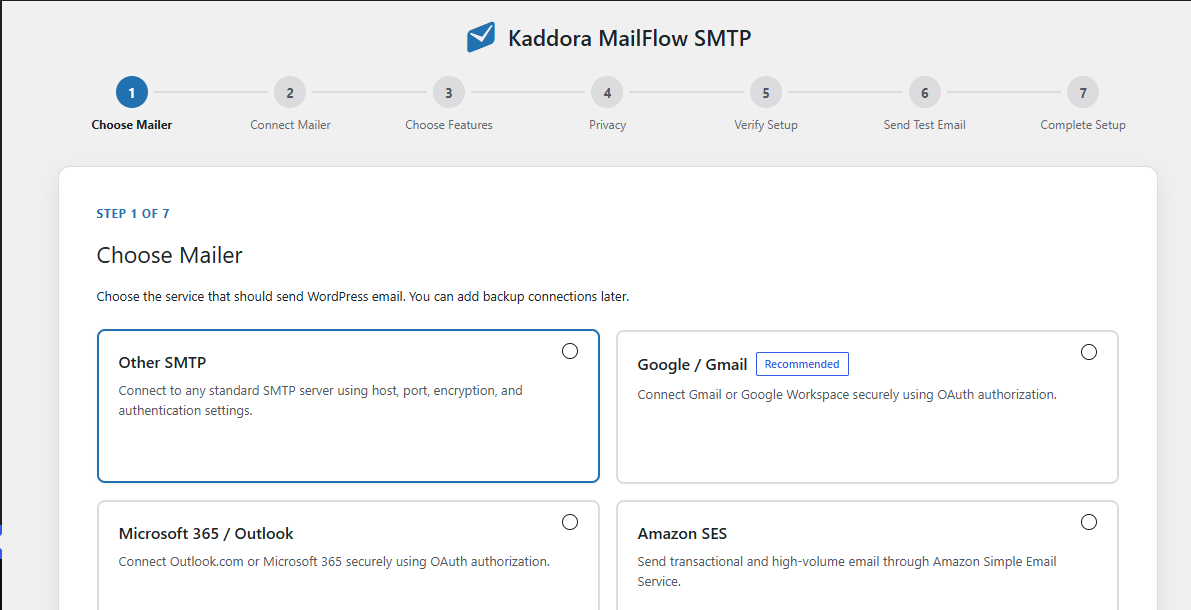Open the Privacy step label
Screen dimensions: 1191x610
click(x=607, y=125)
